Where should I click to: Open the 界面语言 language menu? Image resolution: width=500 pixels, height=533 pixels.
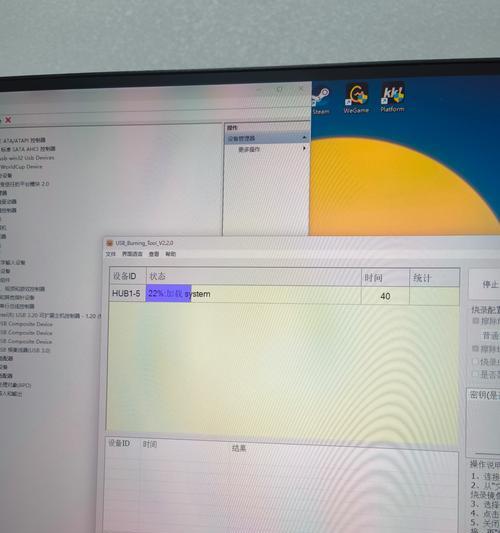pos(132,254)
